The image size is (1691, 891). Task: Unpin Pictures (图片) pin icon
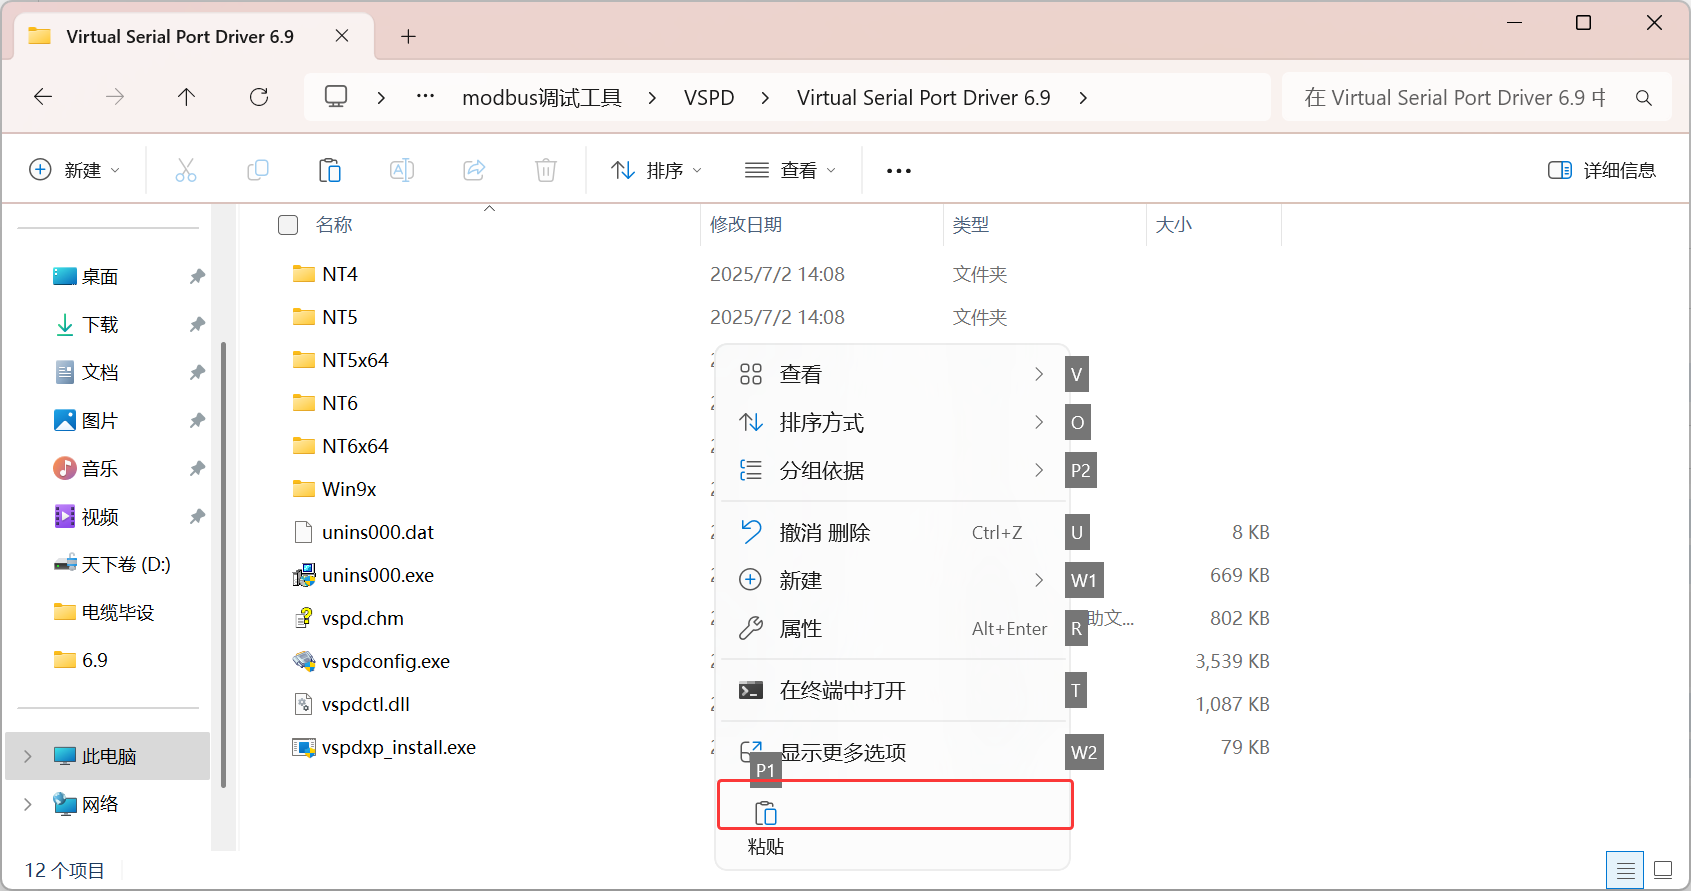pyautogui.click(x=198, y=420)
